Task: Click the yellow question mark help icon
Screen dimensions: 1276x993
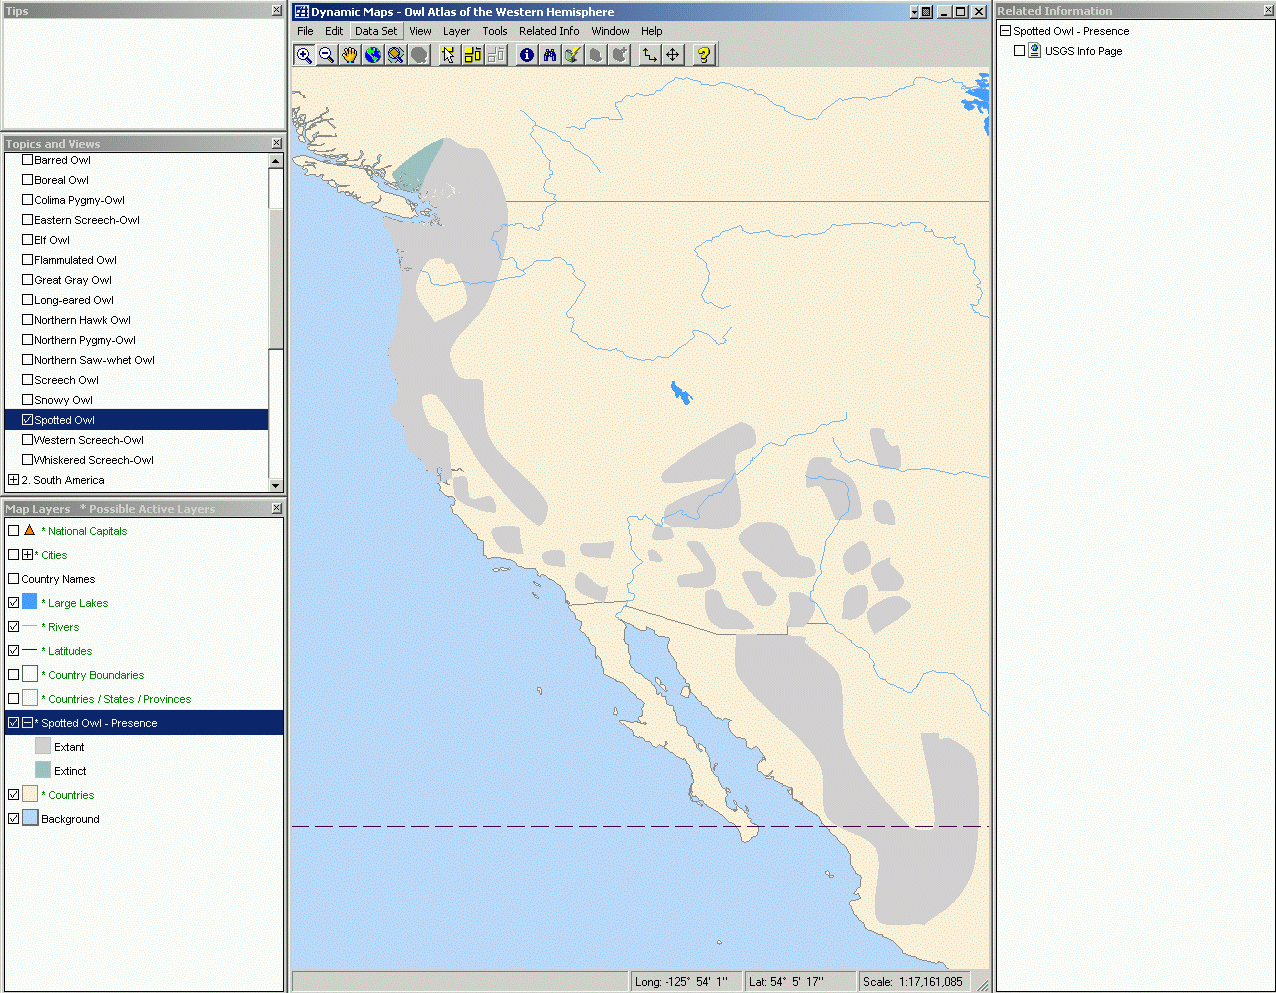Action: [704, 55]
